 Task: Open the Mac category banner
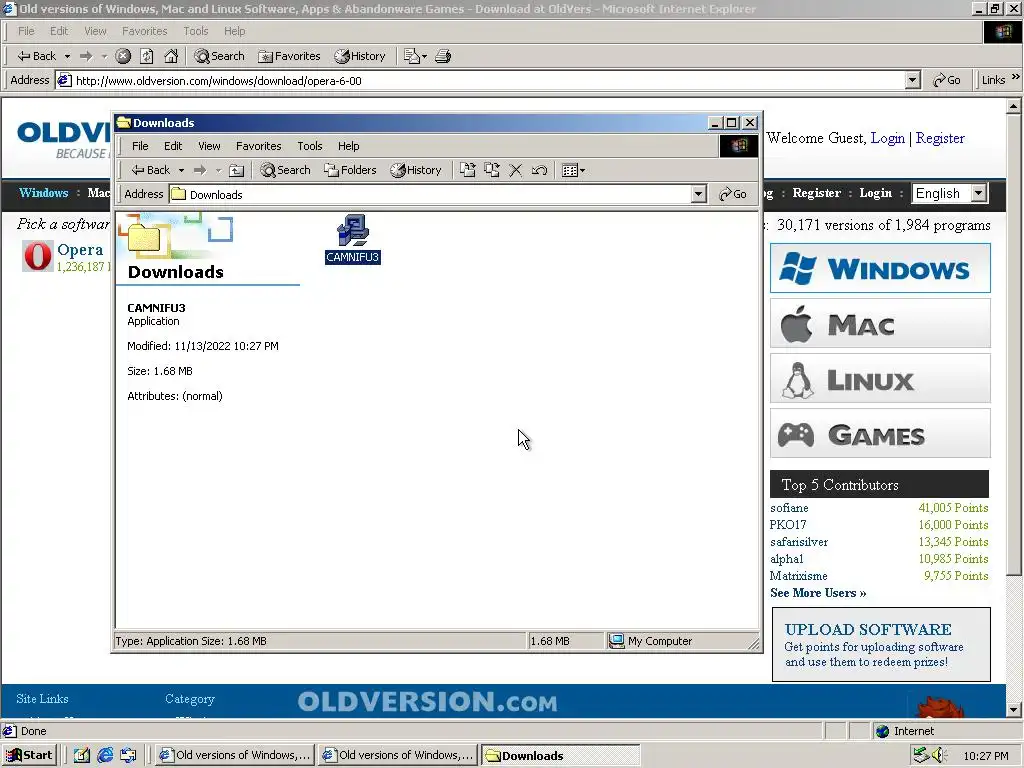(x=880, y=323)
